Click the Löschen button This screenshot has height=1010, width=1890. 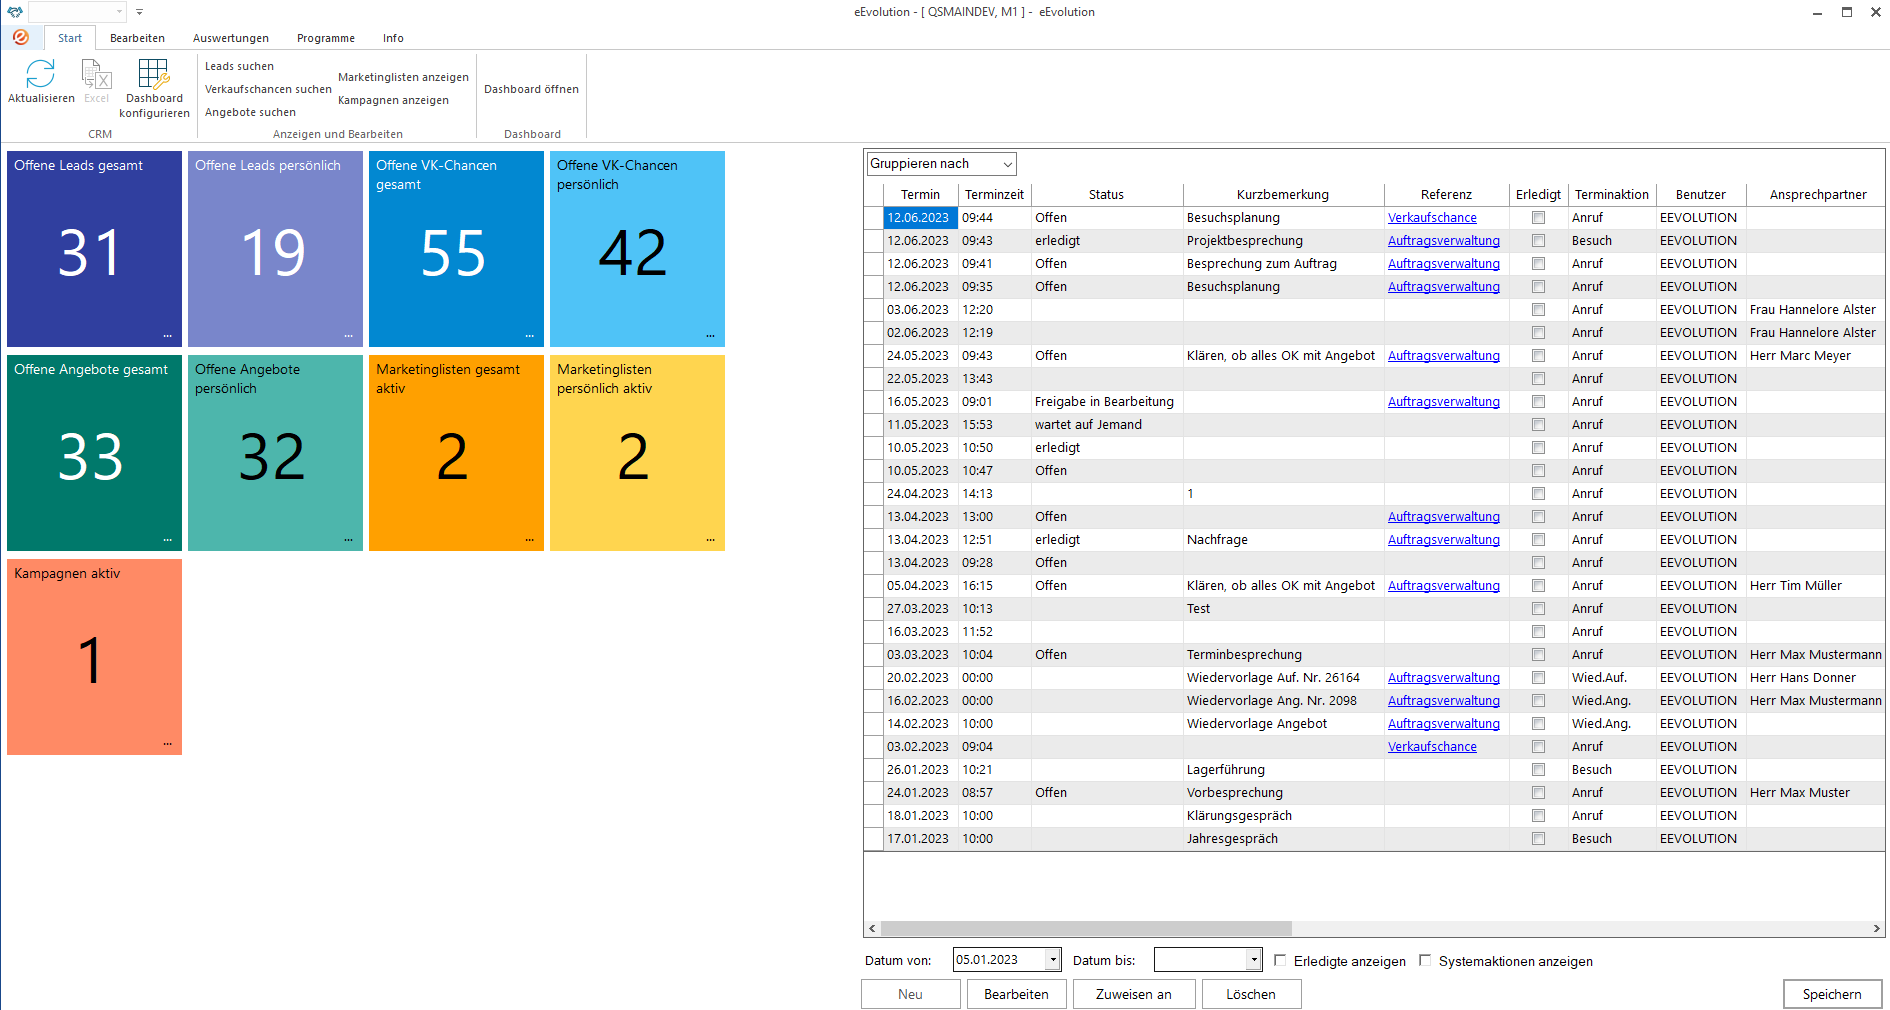point(1251,994)
